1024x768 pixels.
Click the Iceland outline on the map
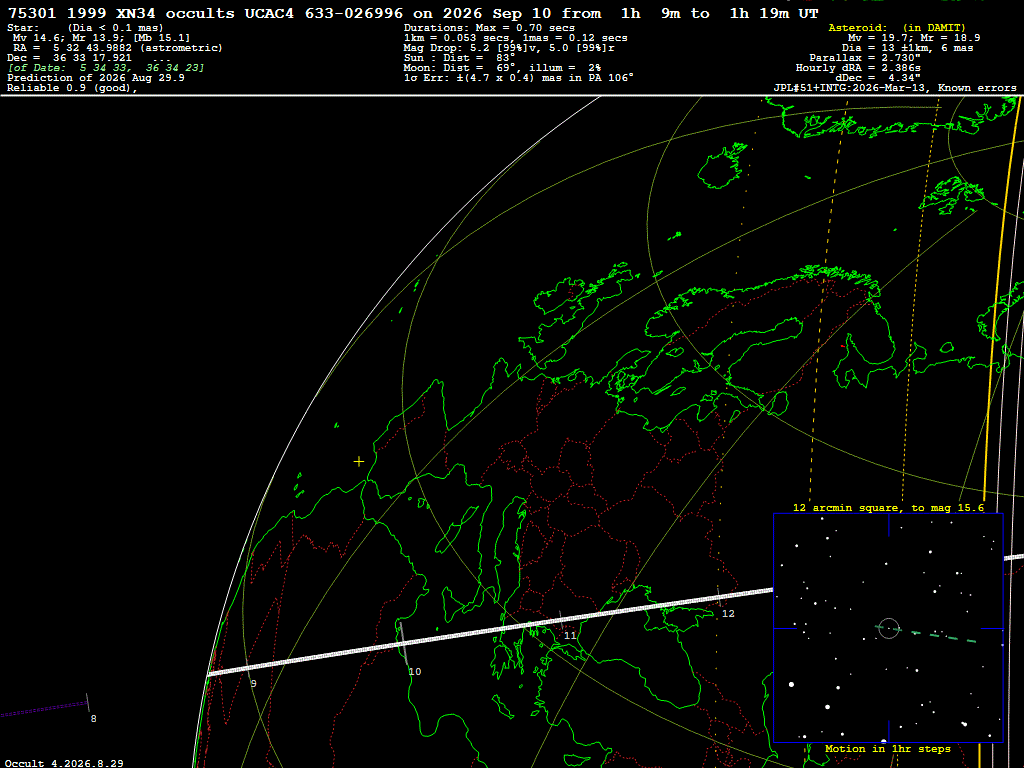tap(722, 167)
